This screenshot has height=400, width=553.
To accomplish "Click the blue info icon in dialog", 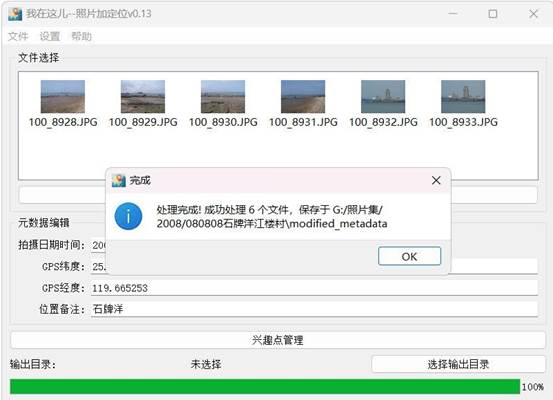I will click(x=128, y=216).
